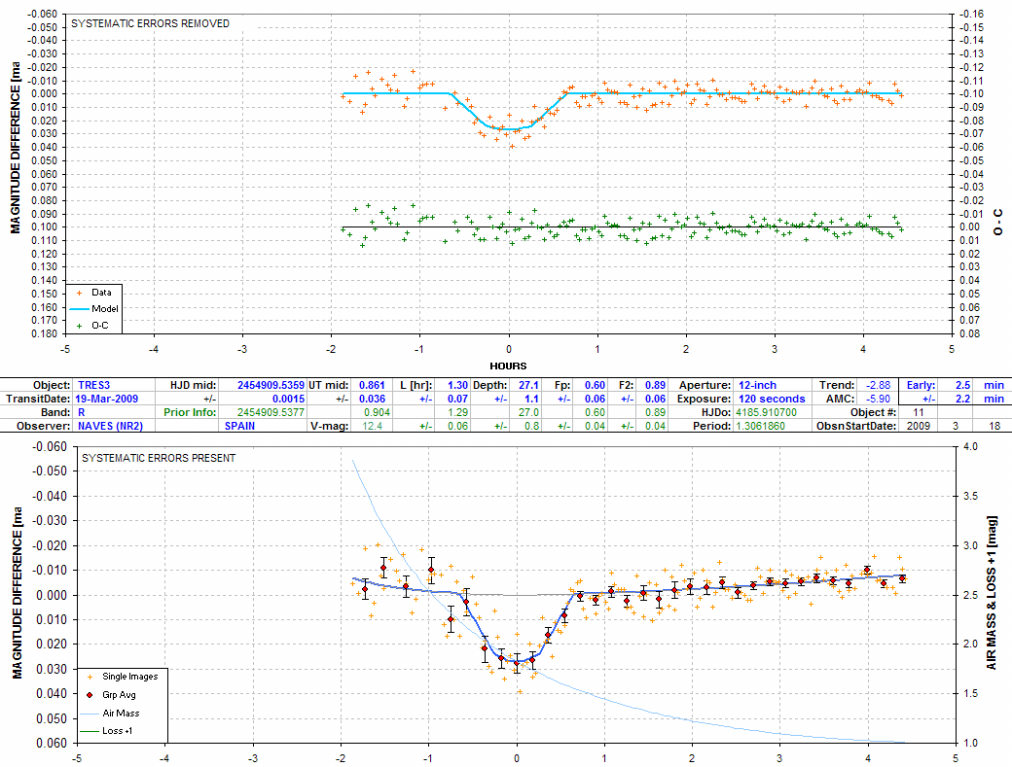Screen dimensions: 1012x767
Task: Select the F2 value in Object row
Action: tap(655, 385)
